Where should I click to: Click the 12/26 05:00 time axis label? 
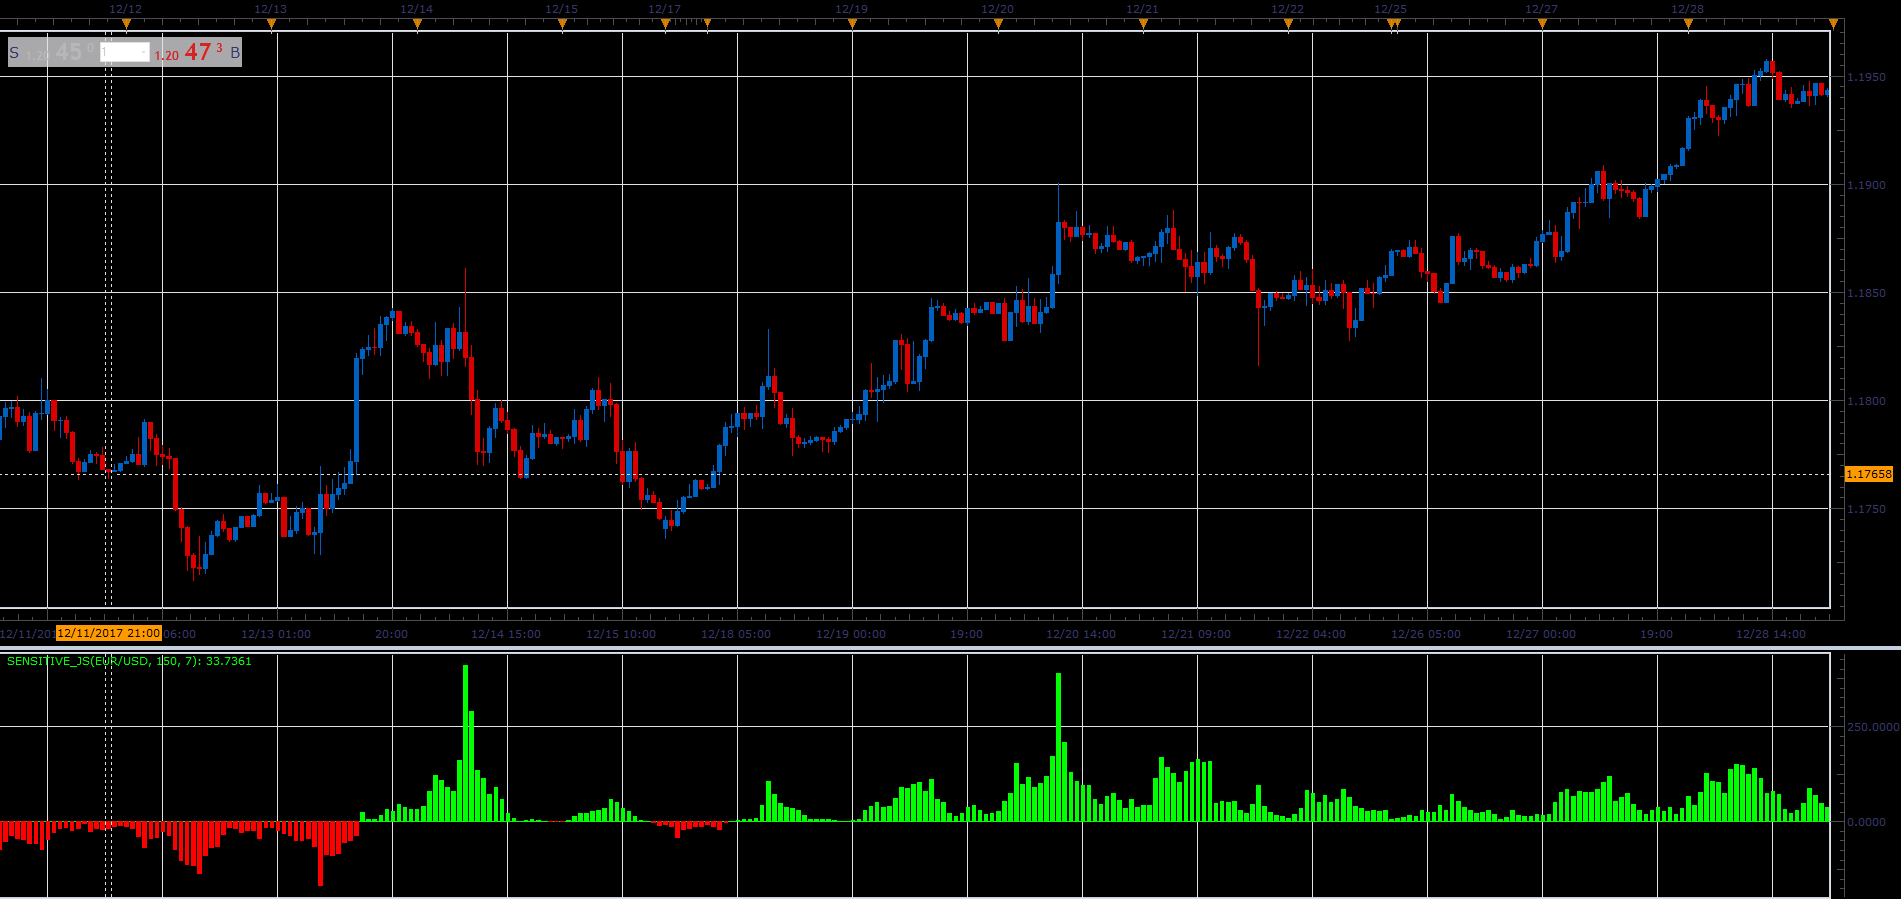[1426, 634]
